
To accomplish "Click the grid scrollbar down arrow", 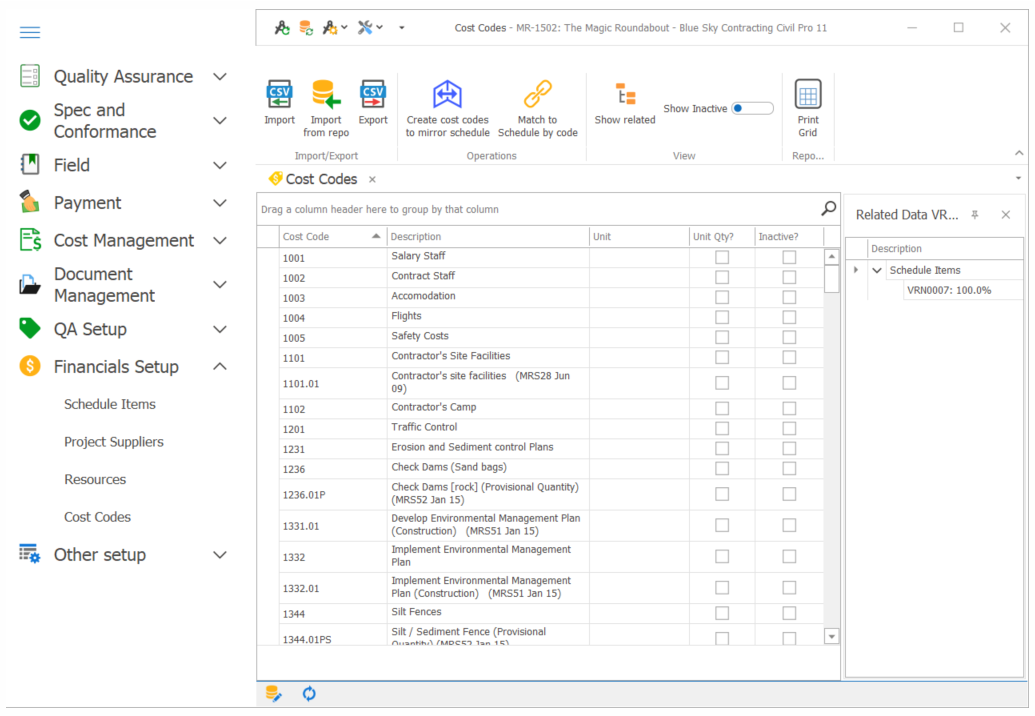I will tap(832, 636).
